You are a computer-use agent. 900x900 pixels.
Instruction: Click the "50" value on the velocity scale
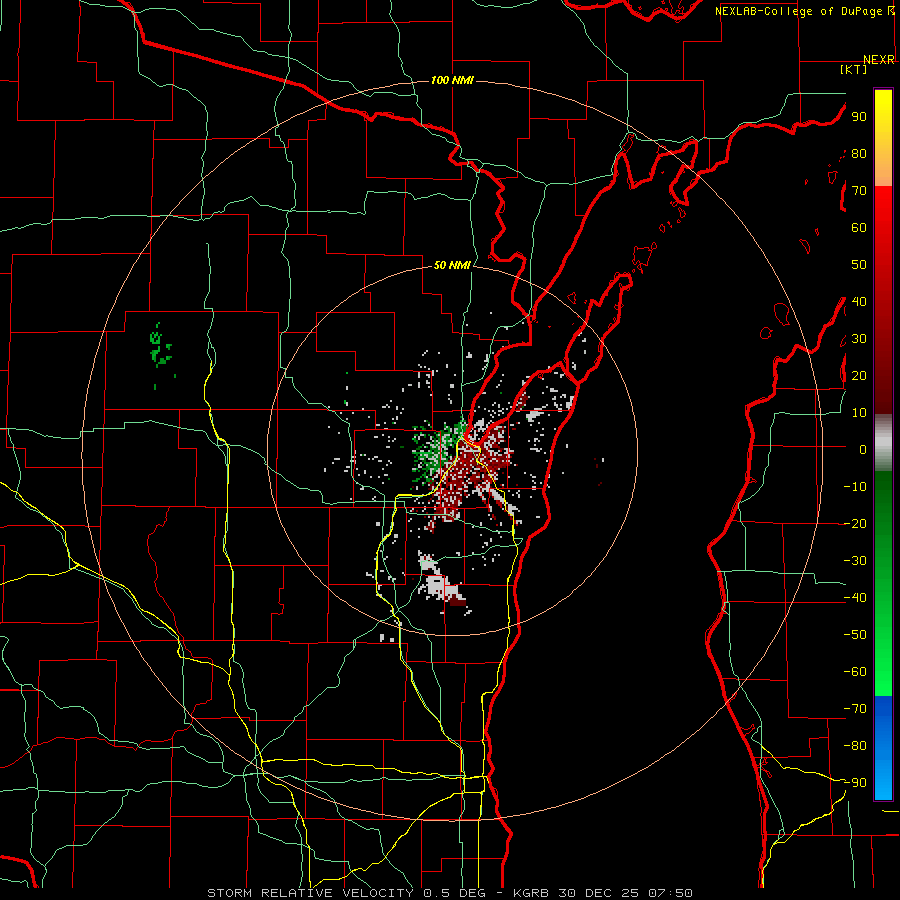click(x=859, y=265)
